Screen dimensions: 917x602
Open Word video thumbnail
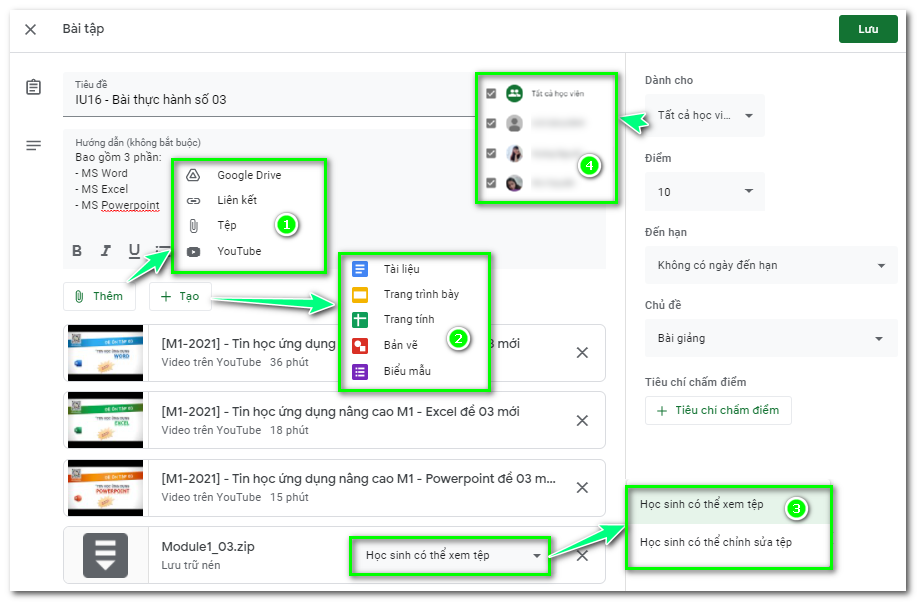105,353
